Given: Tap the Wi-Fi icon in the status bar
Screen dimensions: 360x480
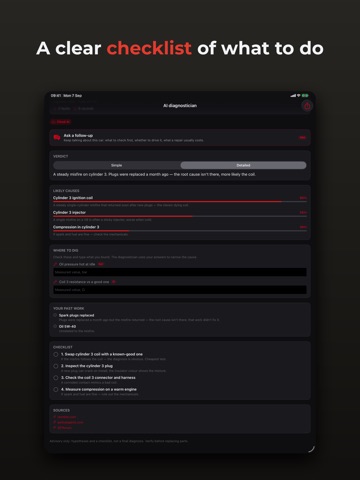Looking at the screenshot, I should click(298, 95).
